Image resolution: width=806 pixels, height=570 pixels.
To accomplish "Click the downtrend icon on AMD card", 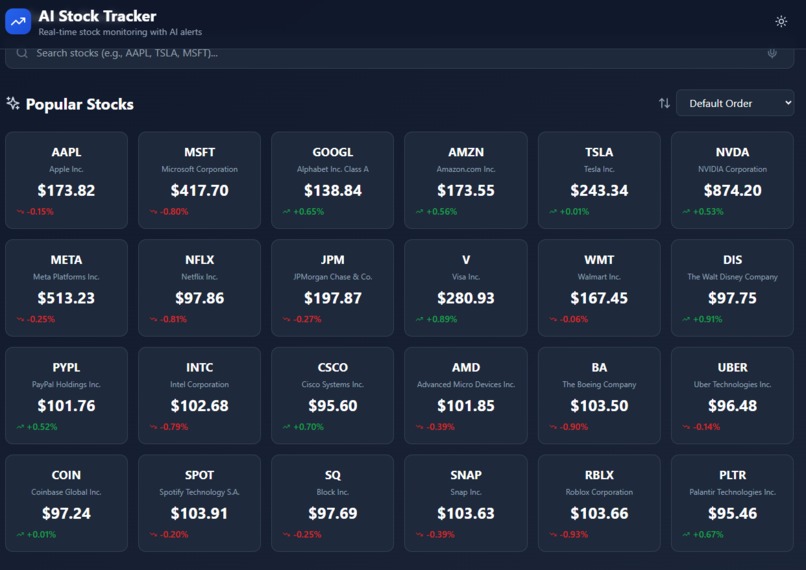I will point(419,427).
